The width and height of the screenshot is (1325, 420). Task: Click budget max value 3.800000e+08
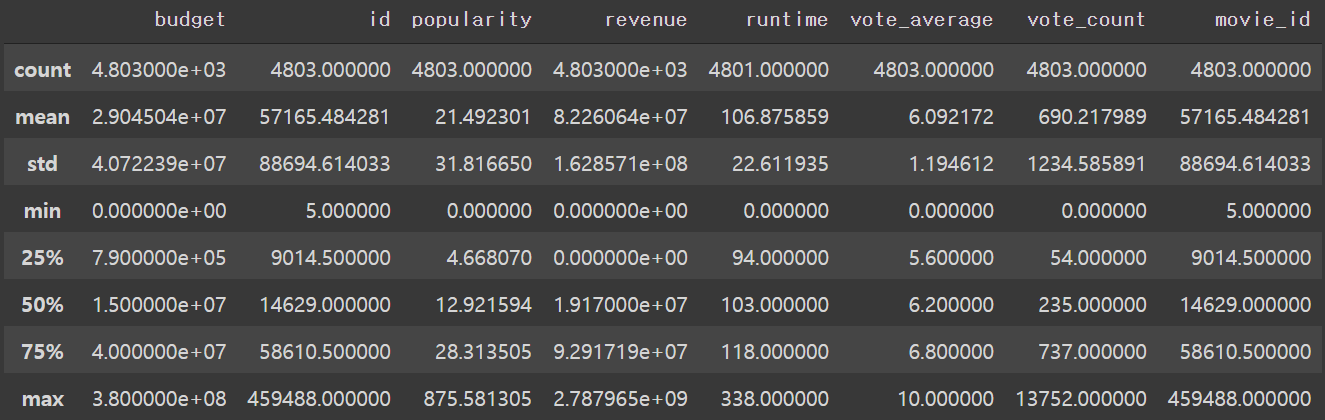[x=159, y=399]
